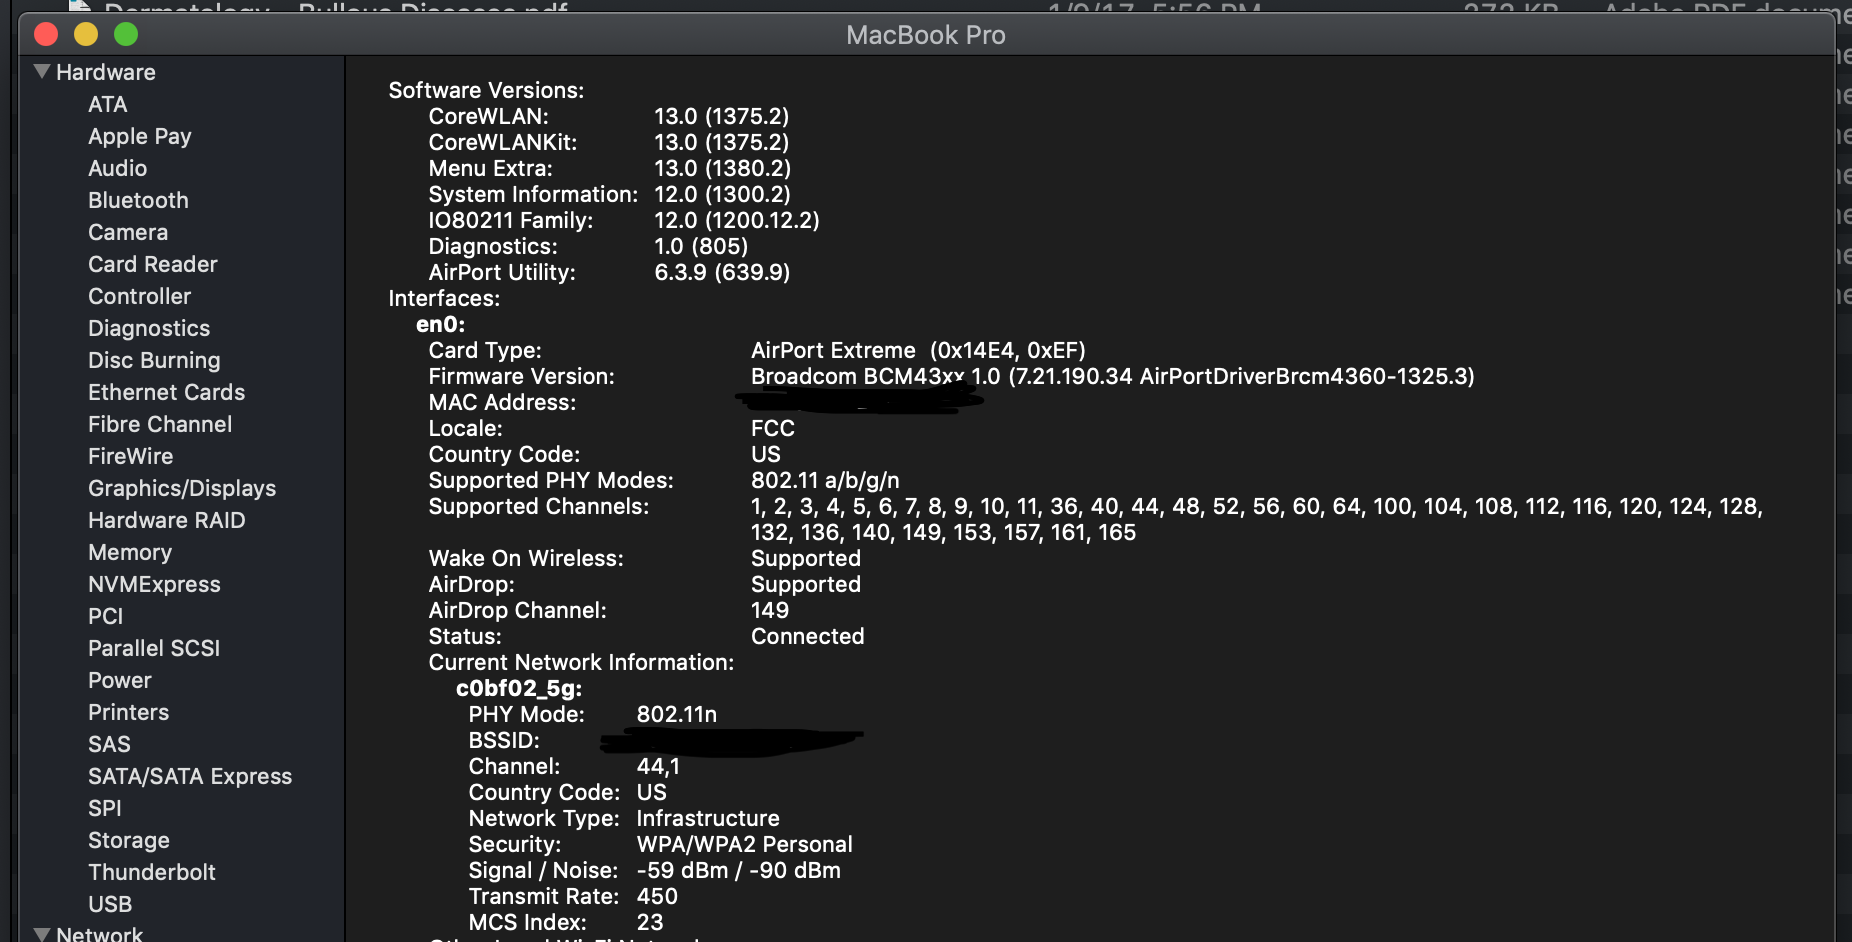The width and height of the screenshot is (1852, 942).
Task: Click AirDrop Channel value 149
Action: coord(770,610)
